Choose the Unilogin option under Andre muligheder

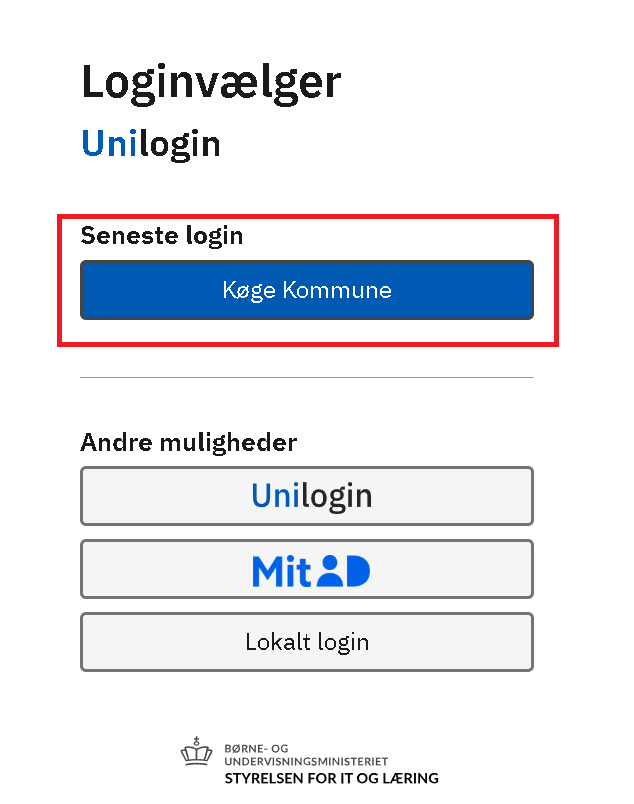(x=306, y=495)
